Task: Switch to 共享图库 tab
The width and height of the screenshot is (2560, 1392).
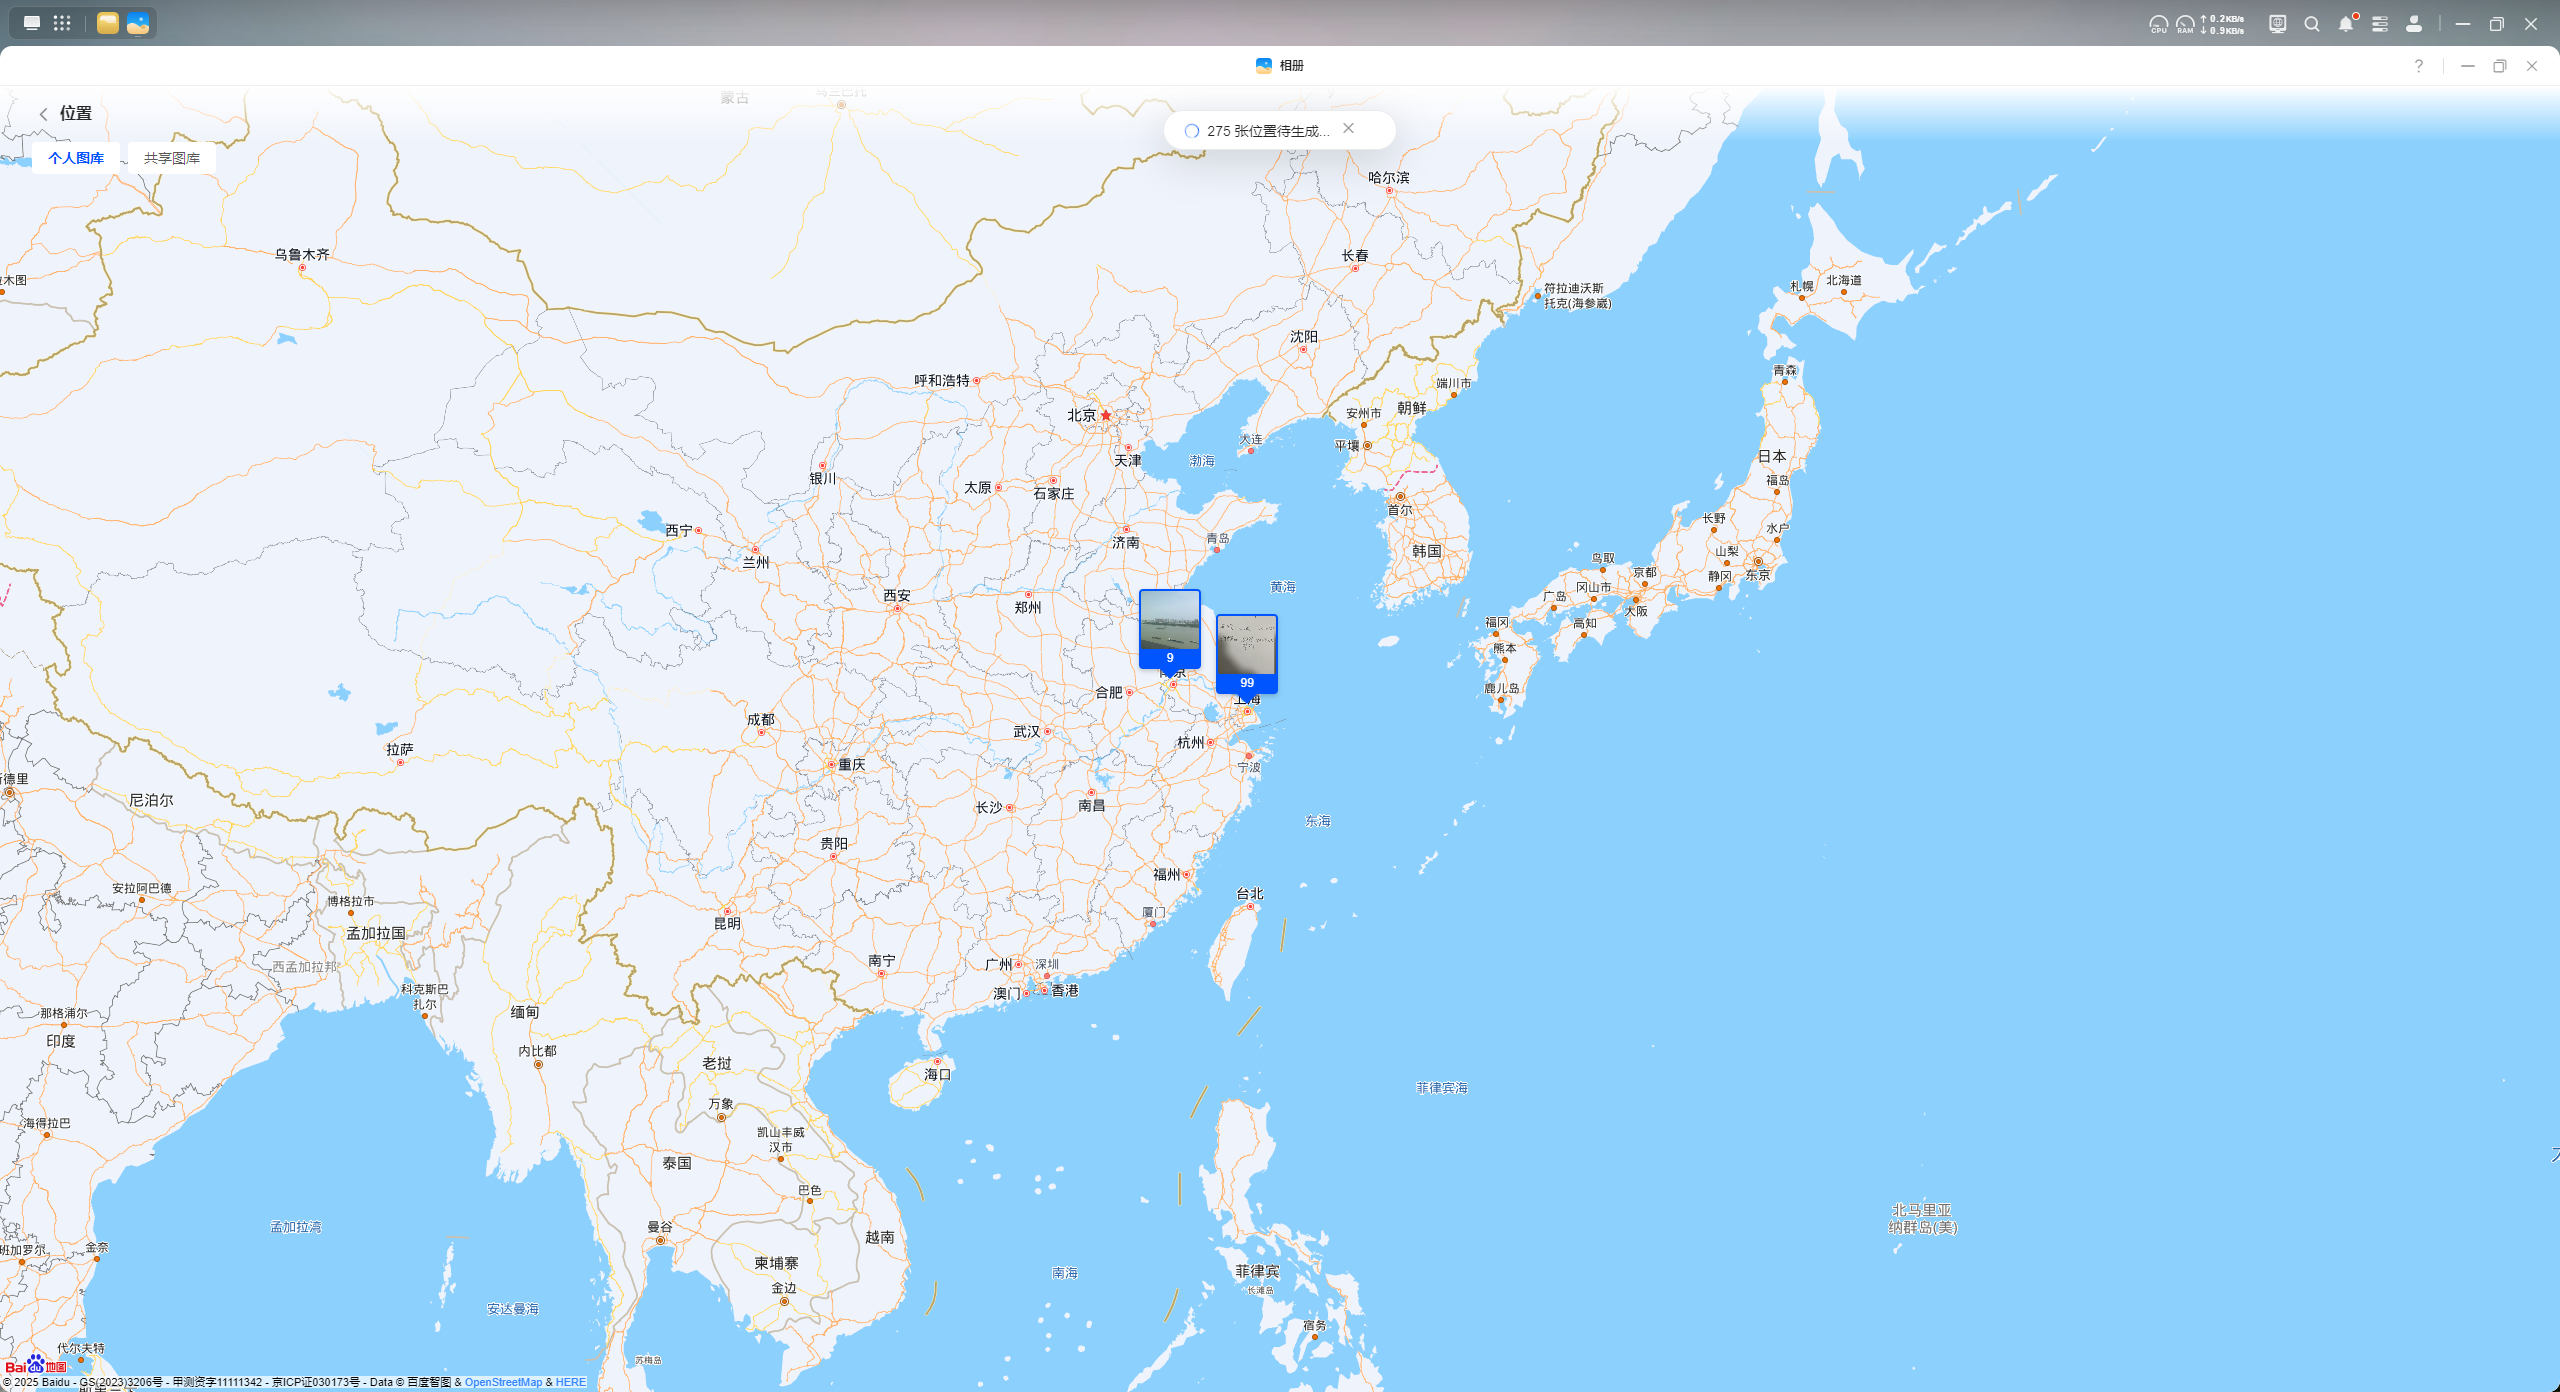Action: [172, 158]
